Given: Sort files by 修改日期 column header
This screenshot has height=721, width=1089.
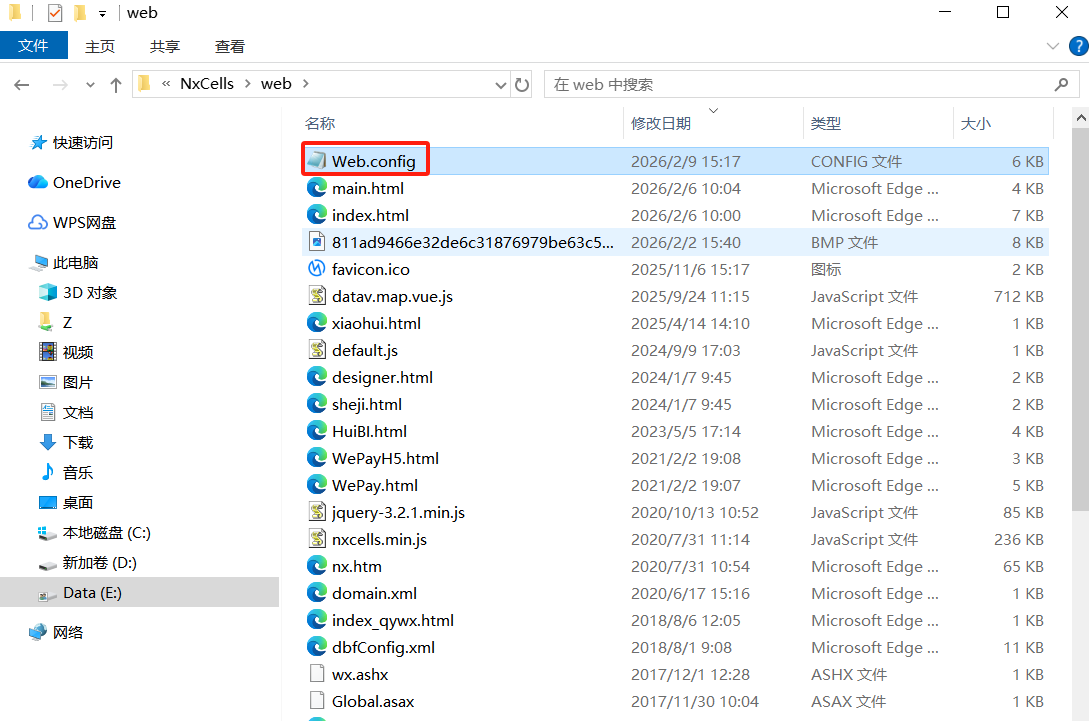Looking at the screenshot, I should pyautogui.click(x=661, y=123).
